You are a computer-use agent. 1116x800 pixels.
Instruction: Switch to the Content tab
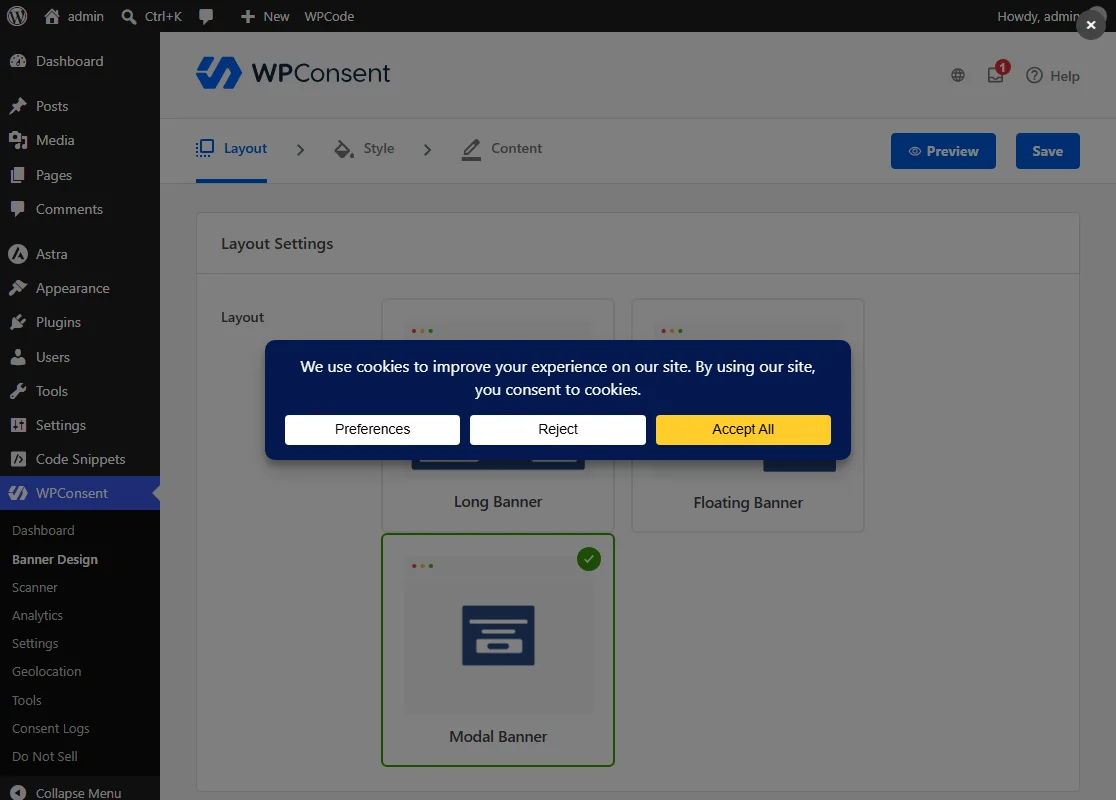point(502,149)
